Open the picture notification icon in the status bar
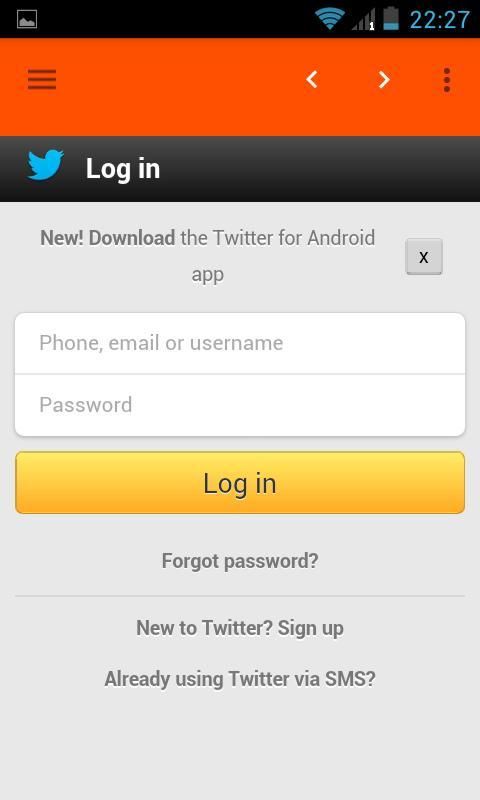The image size is (480, 800). (x=27, y=19)
